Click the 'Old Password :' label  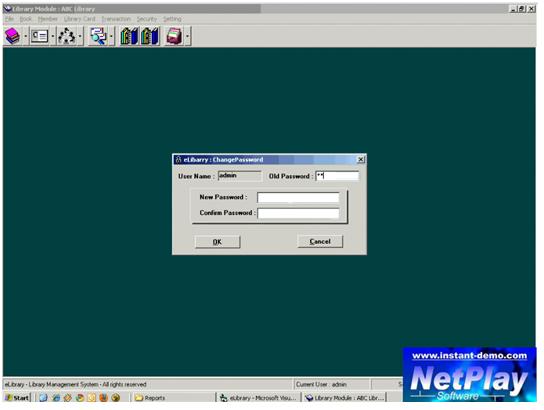point(291,176)
